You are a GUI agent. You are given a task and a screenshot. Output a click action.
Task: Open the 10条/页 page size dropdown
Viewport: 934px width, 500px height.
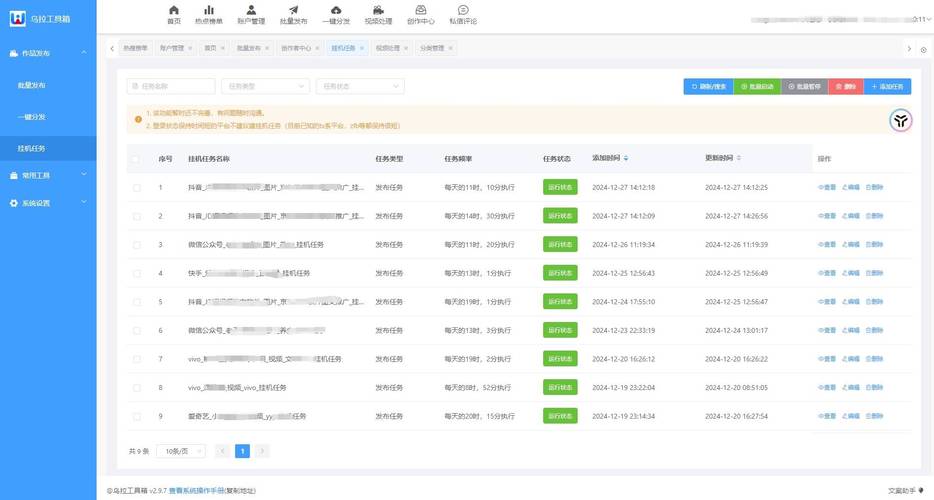click(x=181, y=451)
